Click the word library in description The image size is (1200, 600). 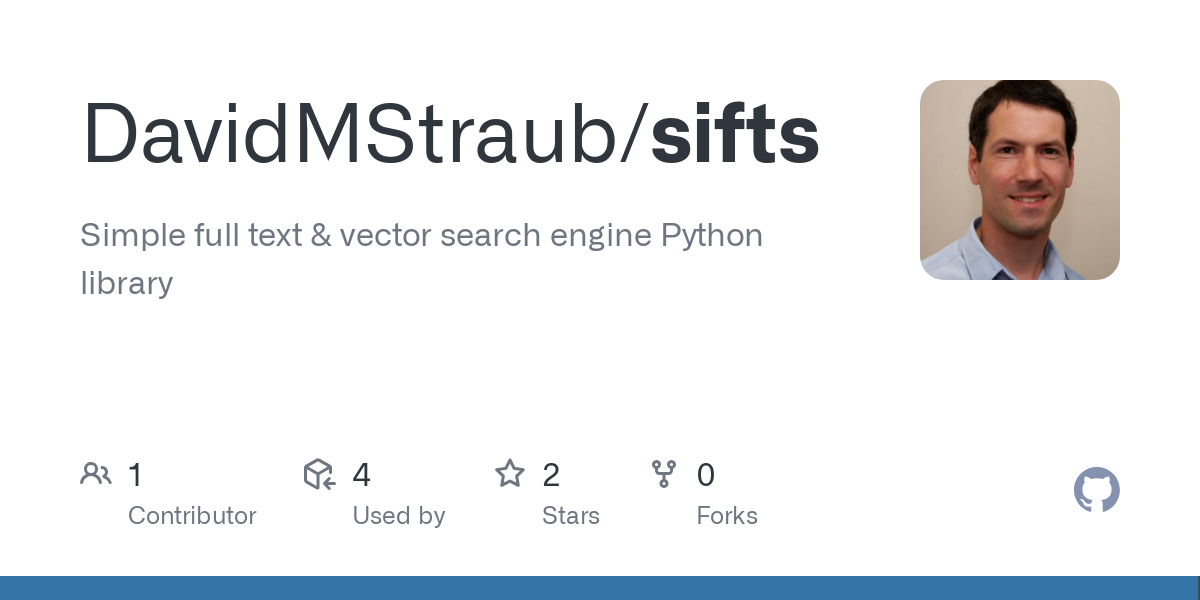click(x=126, y=283)
